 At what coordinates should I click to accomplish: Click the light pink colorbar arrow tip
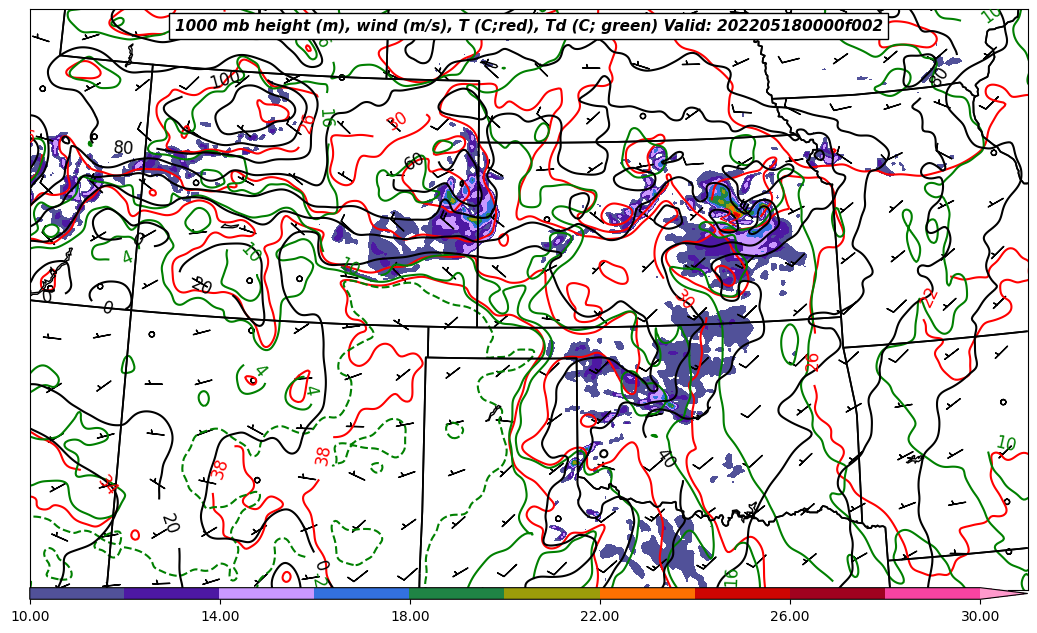point(1004,593)
